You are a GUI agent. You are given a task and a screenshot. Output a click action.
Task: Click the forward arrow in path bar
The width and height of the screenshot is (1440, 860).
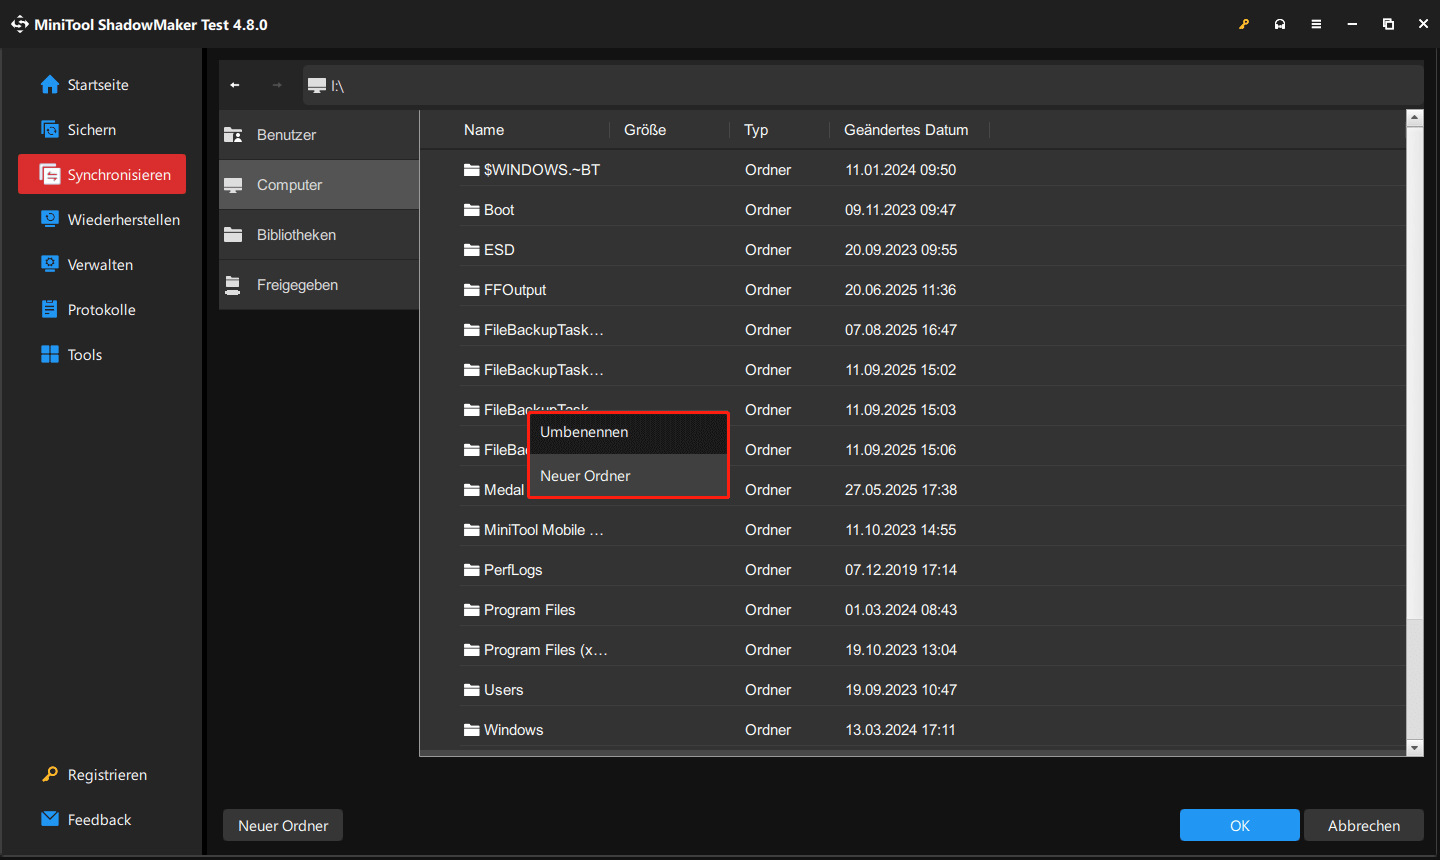277,85
